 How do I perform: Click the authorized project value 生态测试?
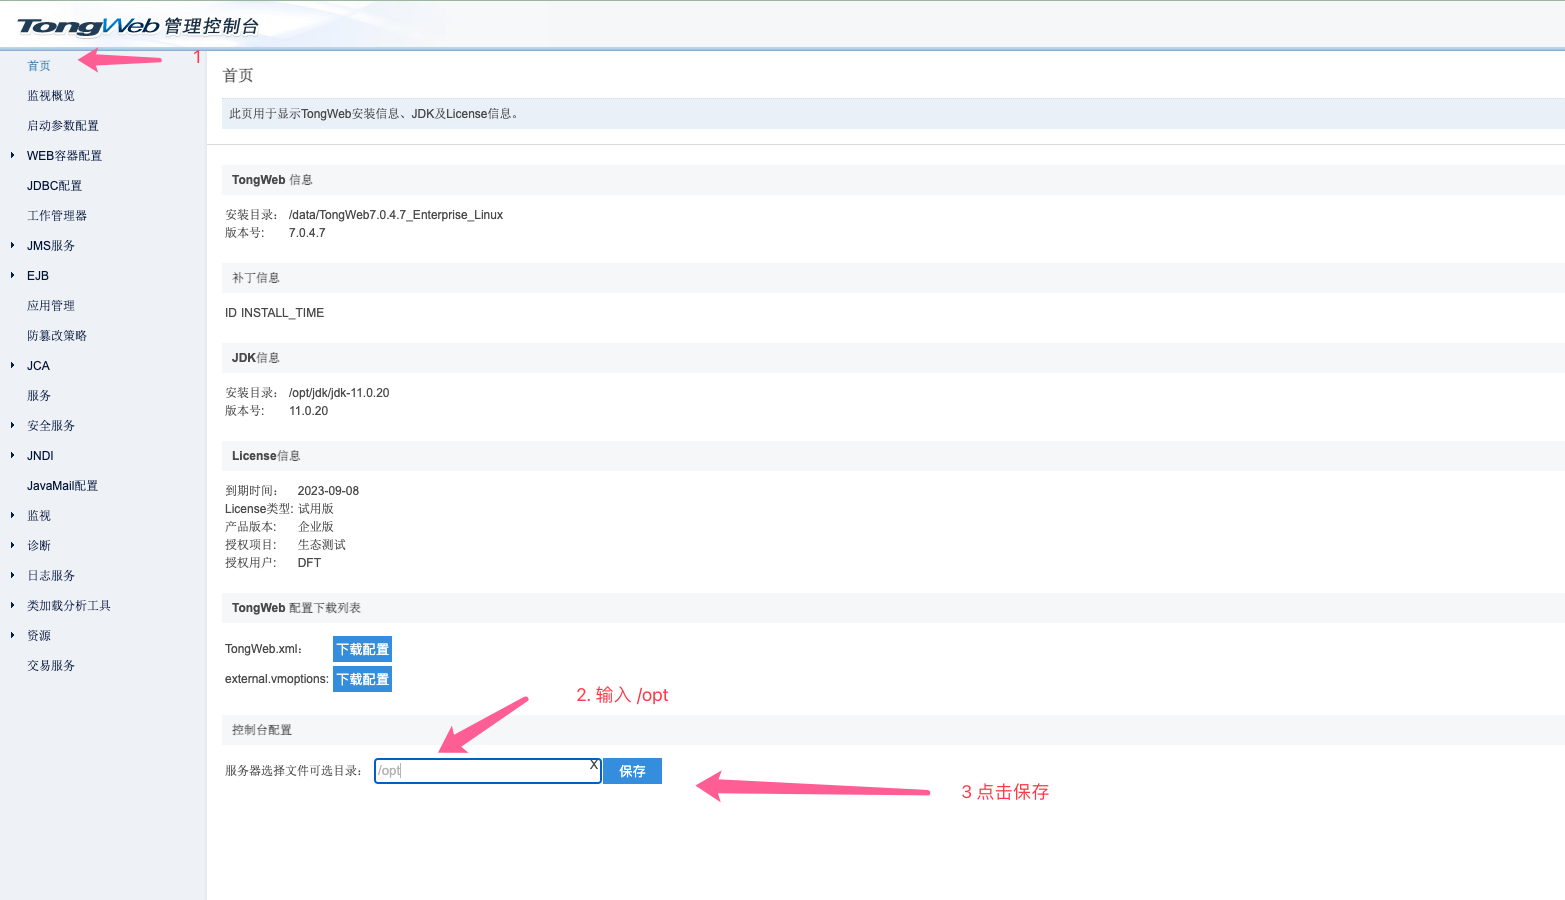point(322,545)
